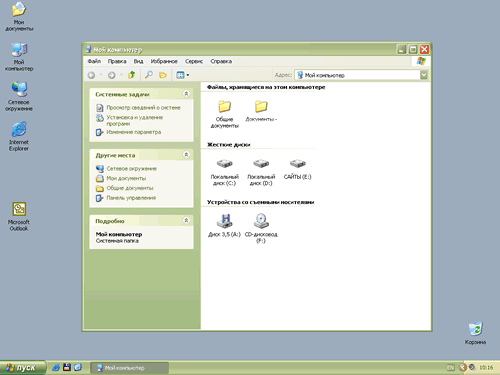Viewport: 500px width, 375px height.
Task: Click Просмотр сведений о системе link
Action: click(143, 108)
